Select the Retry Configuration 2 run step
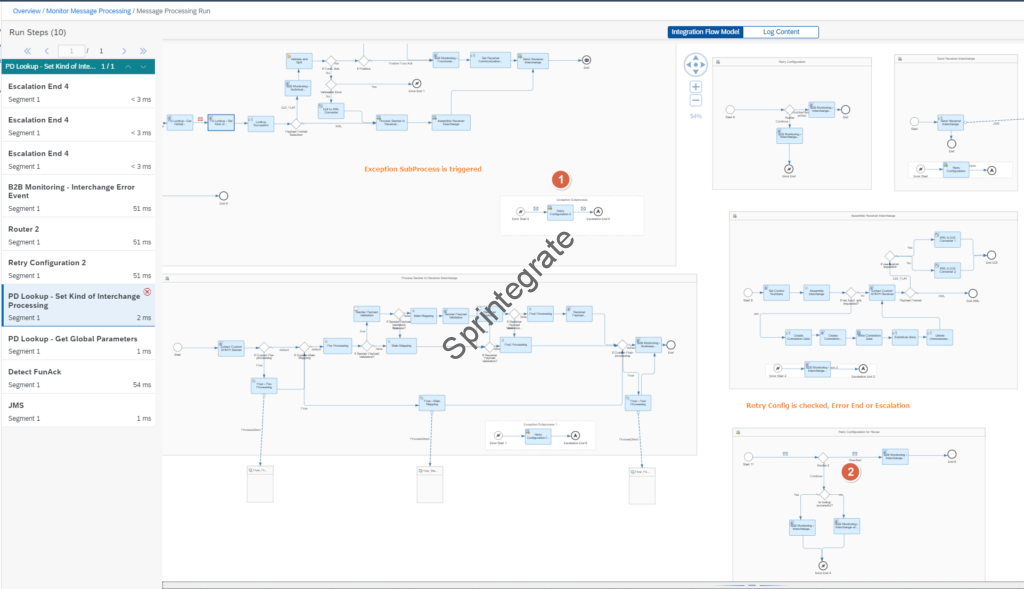 click(x=78, y=268)
